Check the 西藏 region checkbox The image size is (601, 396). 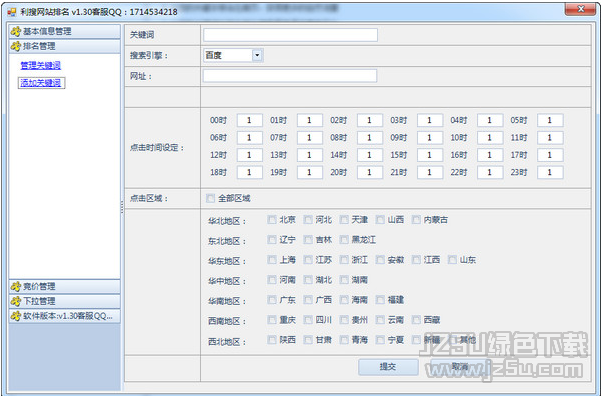[416, 320]
